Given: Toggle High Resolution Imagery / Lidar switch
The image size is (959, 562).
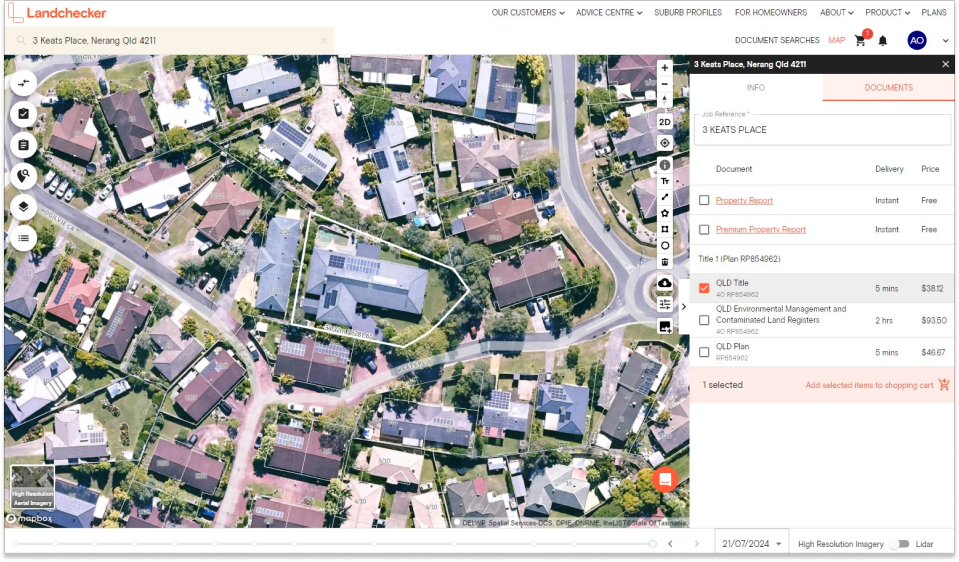Looking at the screenshot, I should pos(899,544).
